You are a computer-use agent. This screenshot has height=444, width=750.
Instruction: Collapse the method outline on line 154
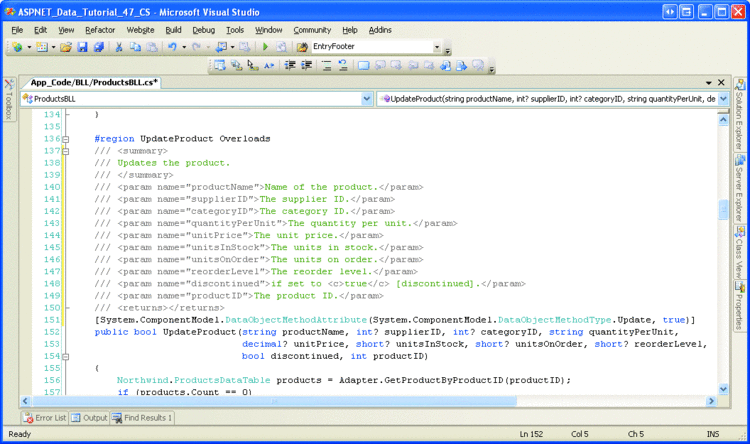pos(66,356)
